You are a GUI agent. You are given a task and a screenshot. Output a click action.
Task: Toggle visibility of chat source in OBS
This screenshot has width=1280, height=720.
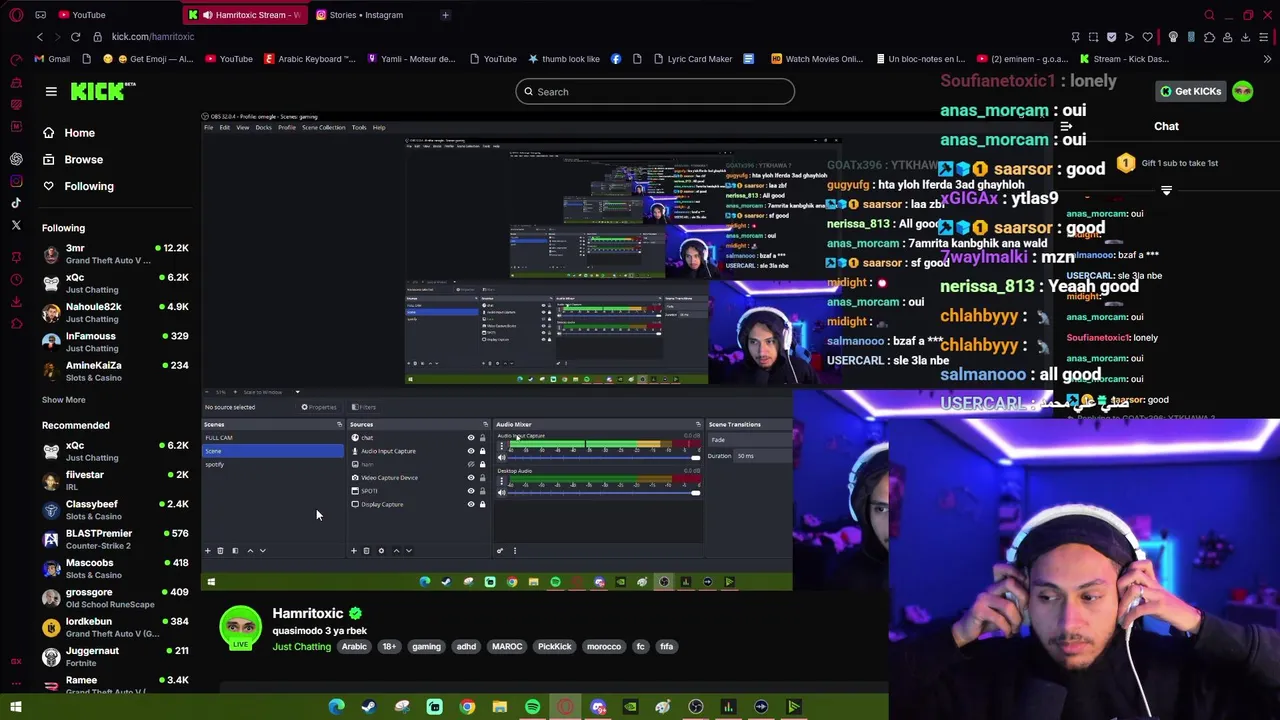tap(471, 438)
